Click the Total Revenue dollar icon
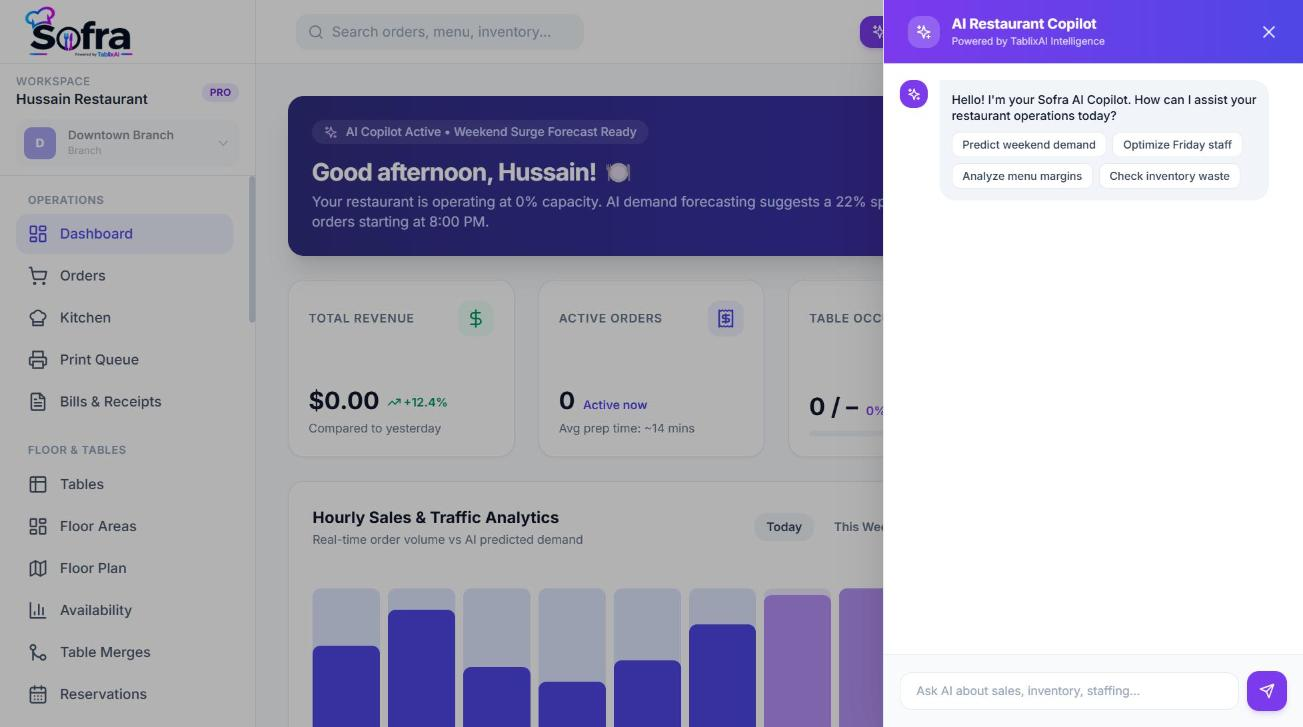This screenshot has height=727, width=1303. point(476,318)
